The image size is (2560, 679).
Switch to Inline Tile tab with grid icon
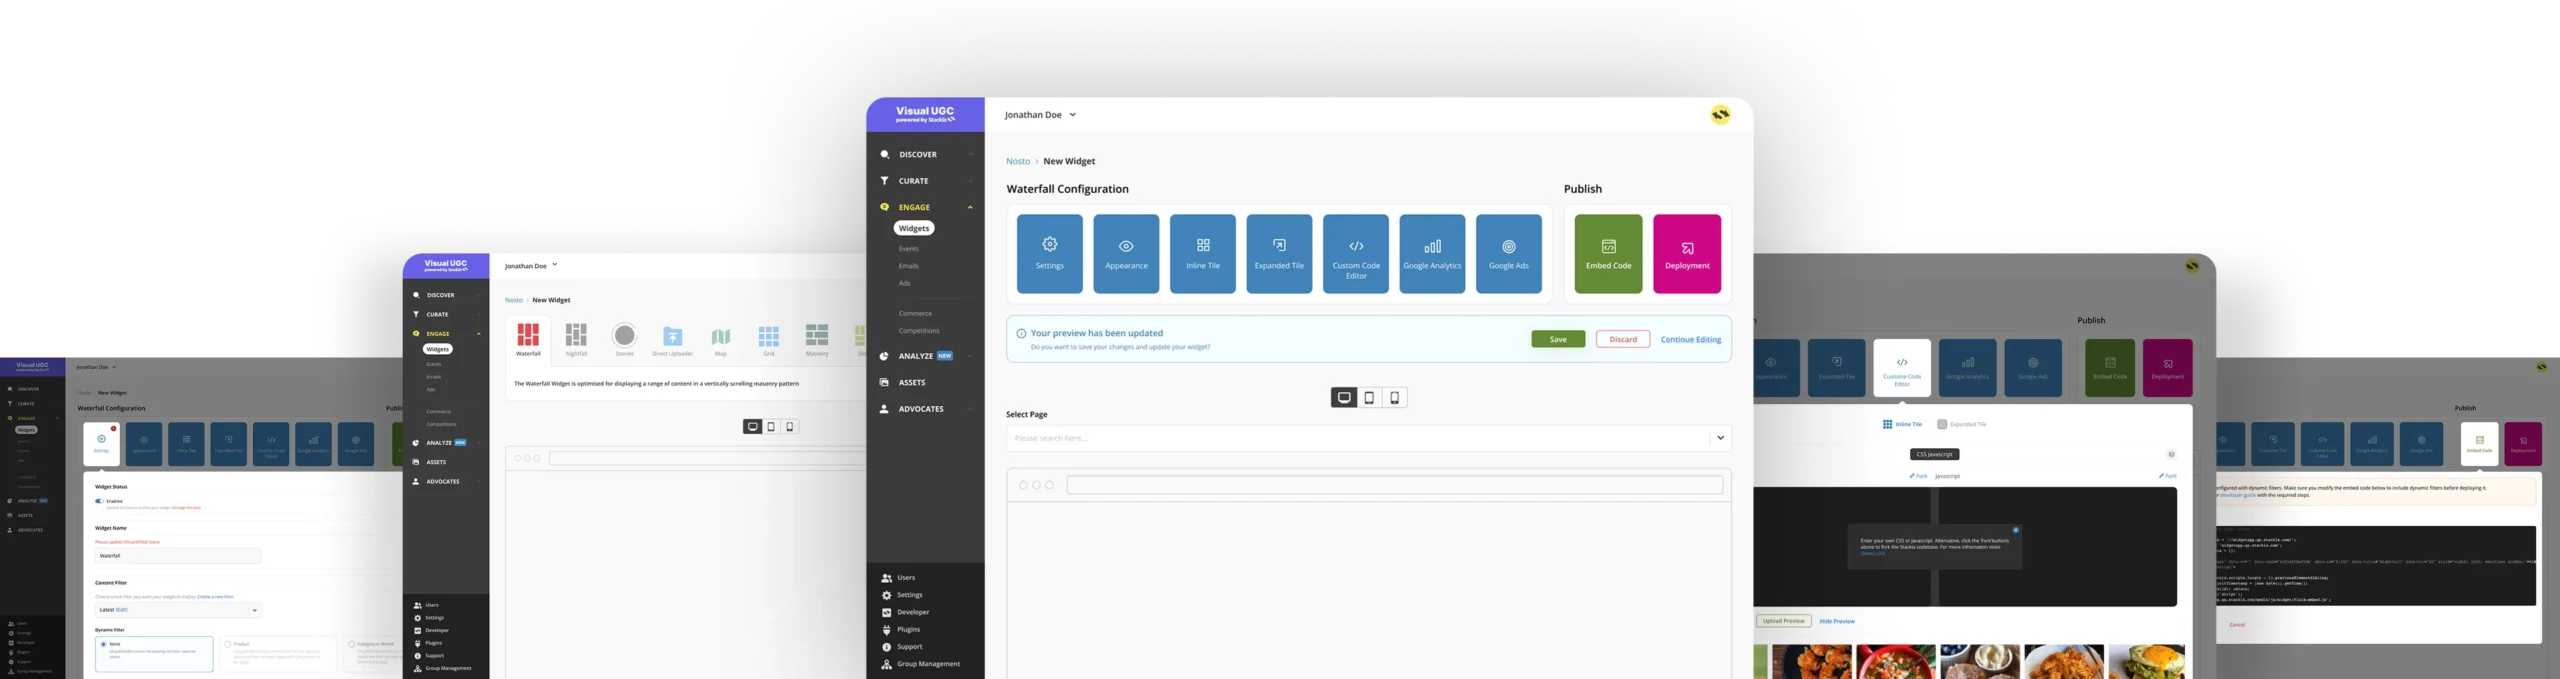1902,424
